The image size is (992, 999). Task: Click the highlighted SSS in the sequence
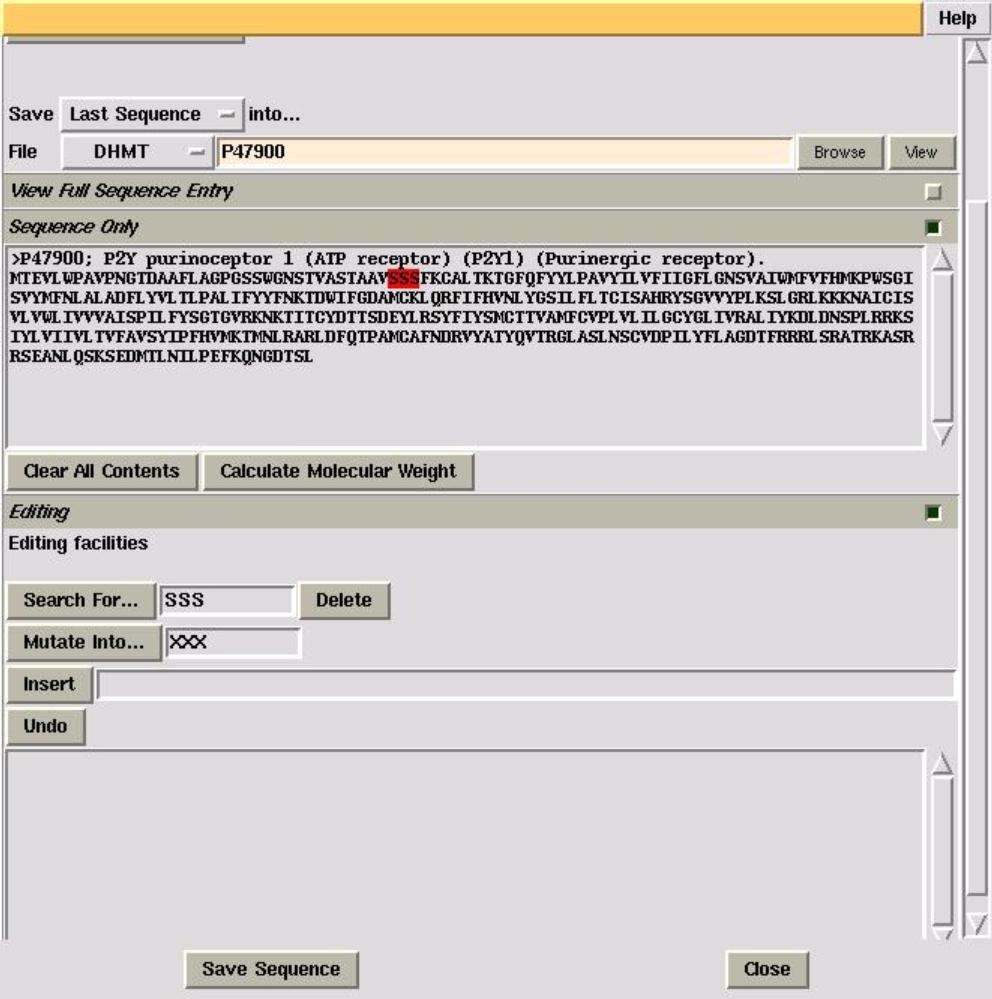pos(403,277)
